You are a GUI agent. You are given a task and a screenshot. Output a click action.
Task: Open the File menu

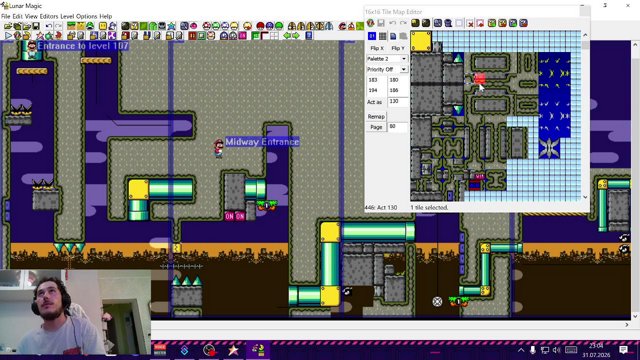pyautogui.click(x=6, y=16)
